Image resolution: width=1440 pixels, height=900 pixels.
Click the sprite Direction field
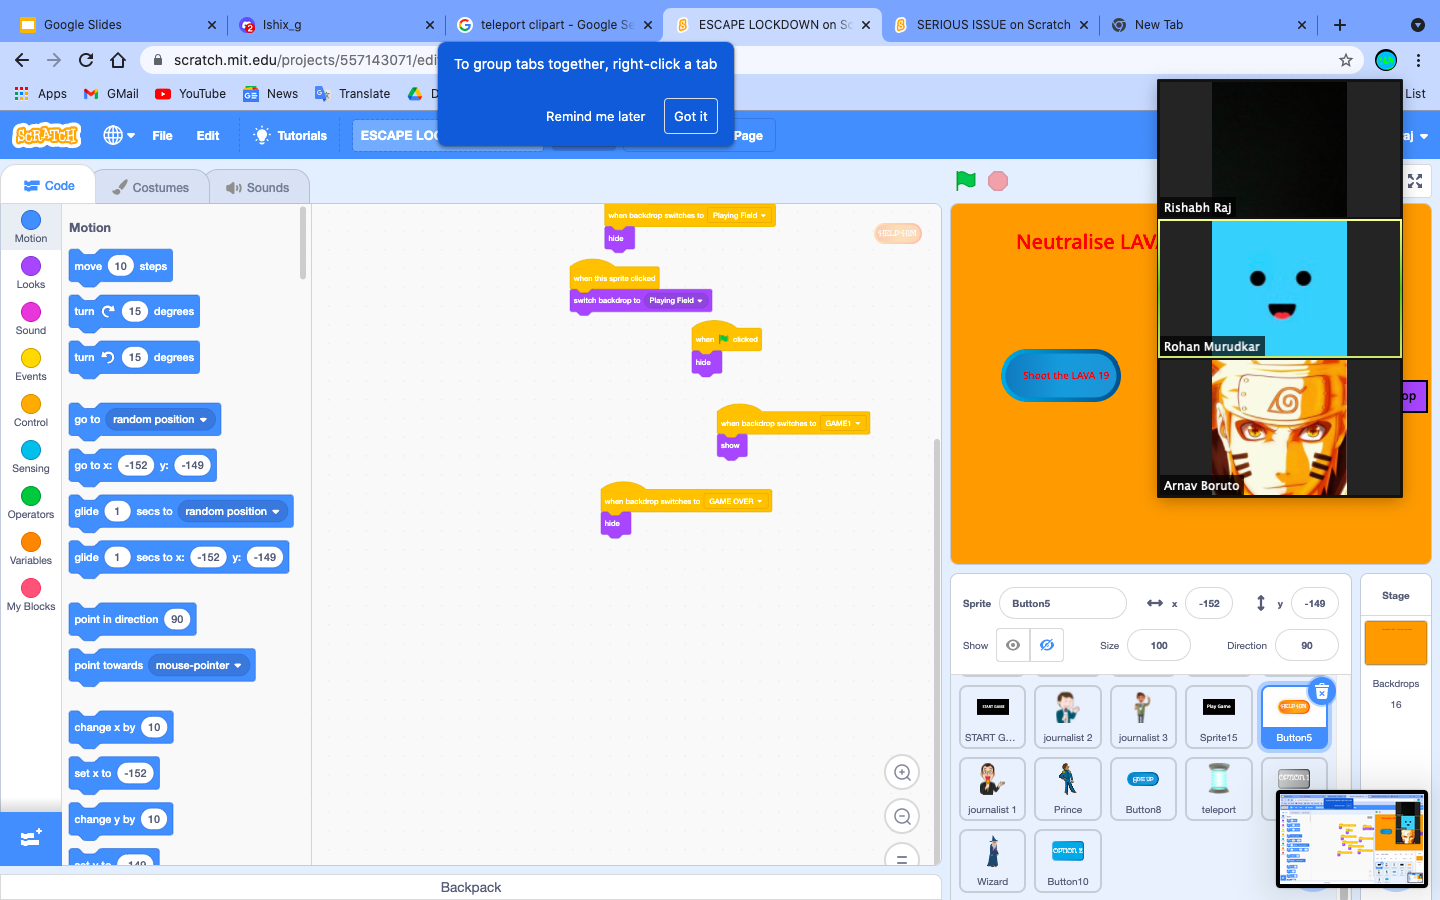(x=1307, y=645)
